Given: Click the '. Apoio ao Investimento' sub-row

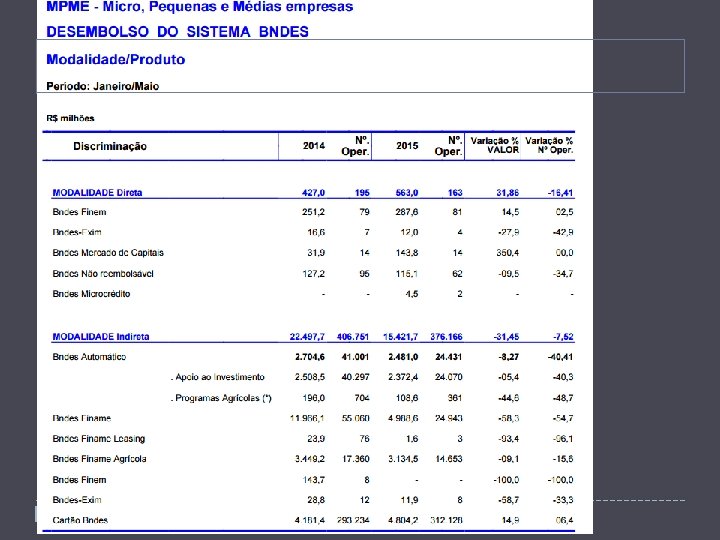Looking at the screenshot, I should tap(217, 377).
